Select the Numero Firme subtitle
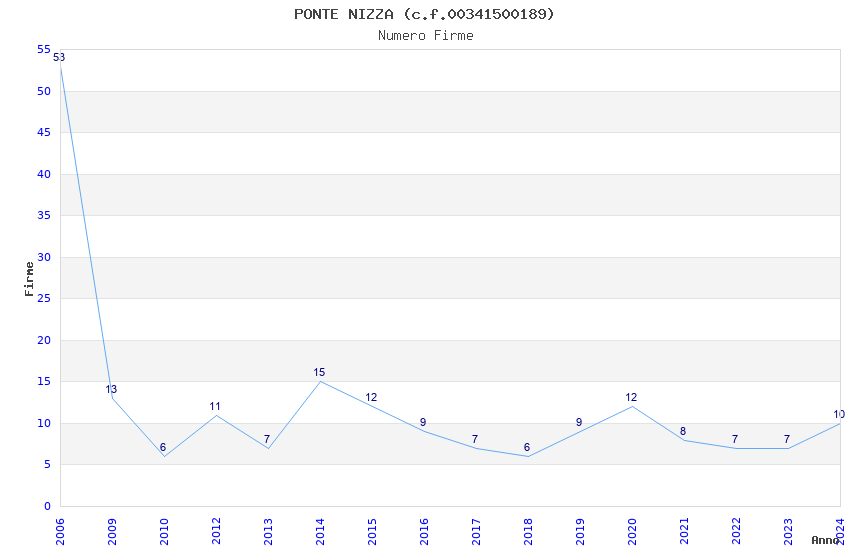The image size is (850, 550). [426, 35]
